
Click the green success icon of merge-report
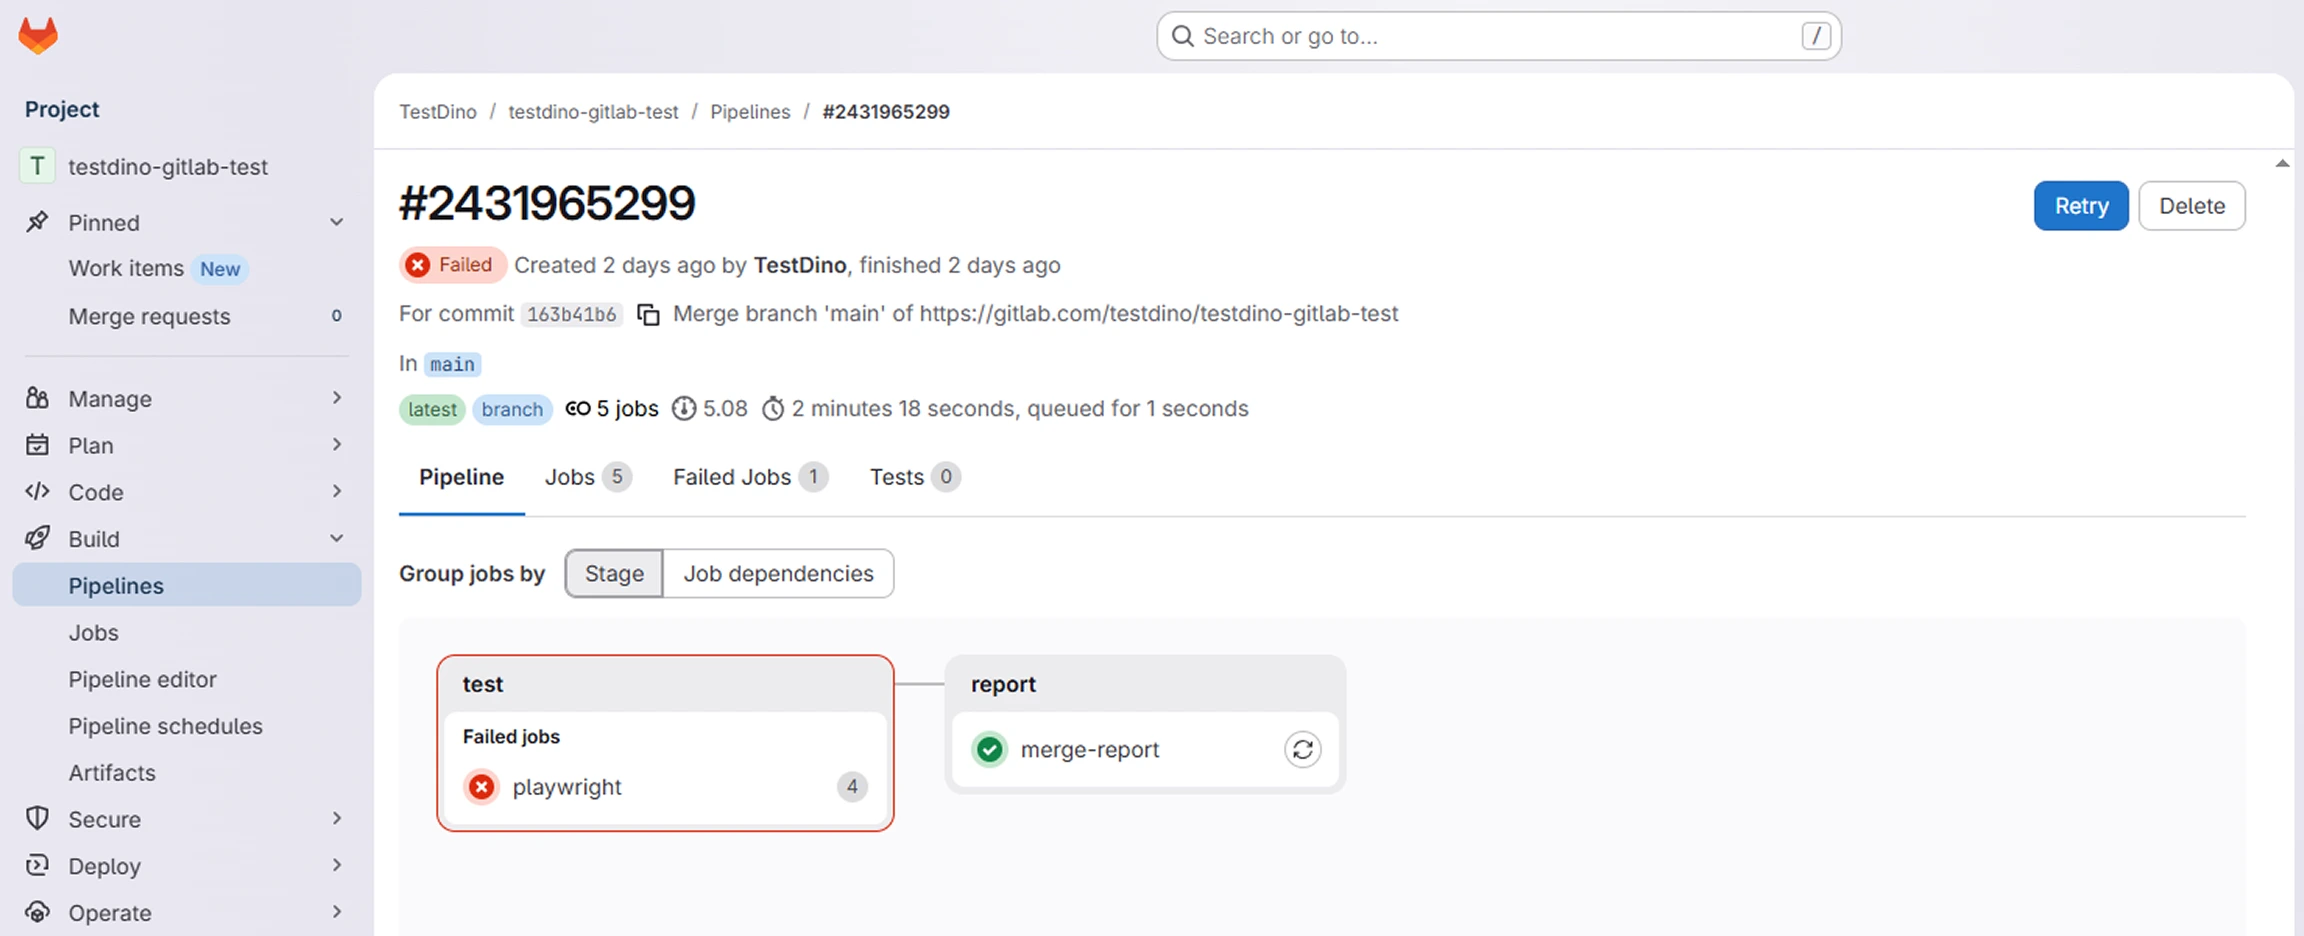989,749
